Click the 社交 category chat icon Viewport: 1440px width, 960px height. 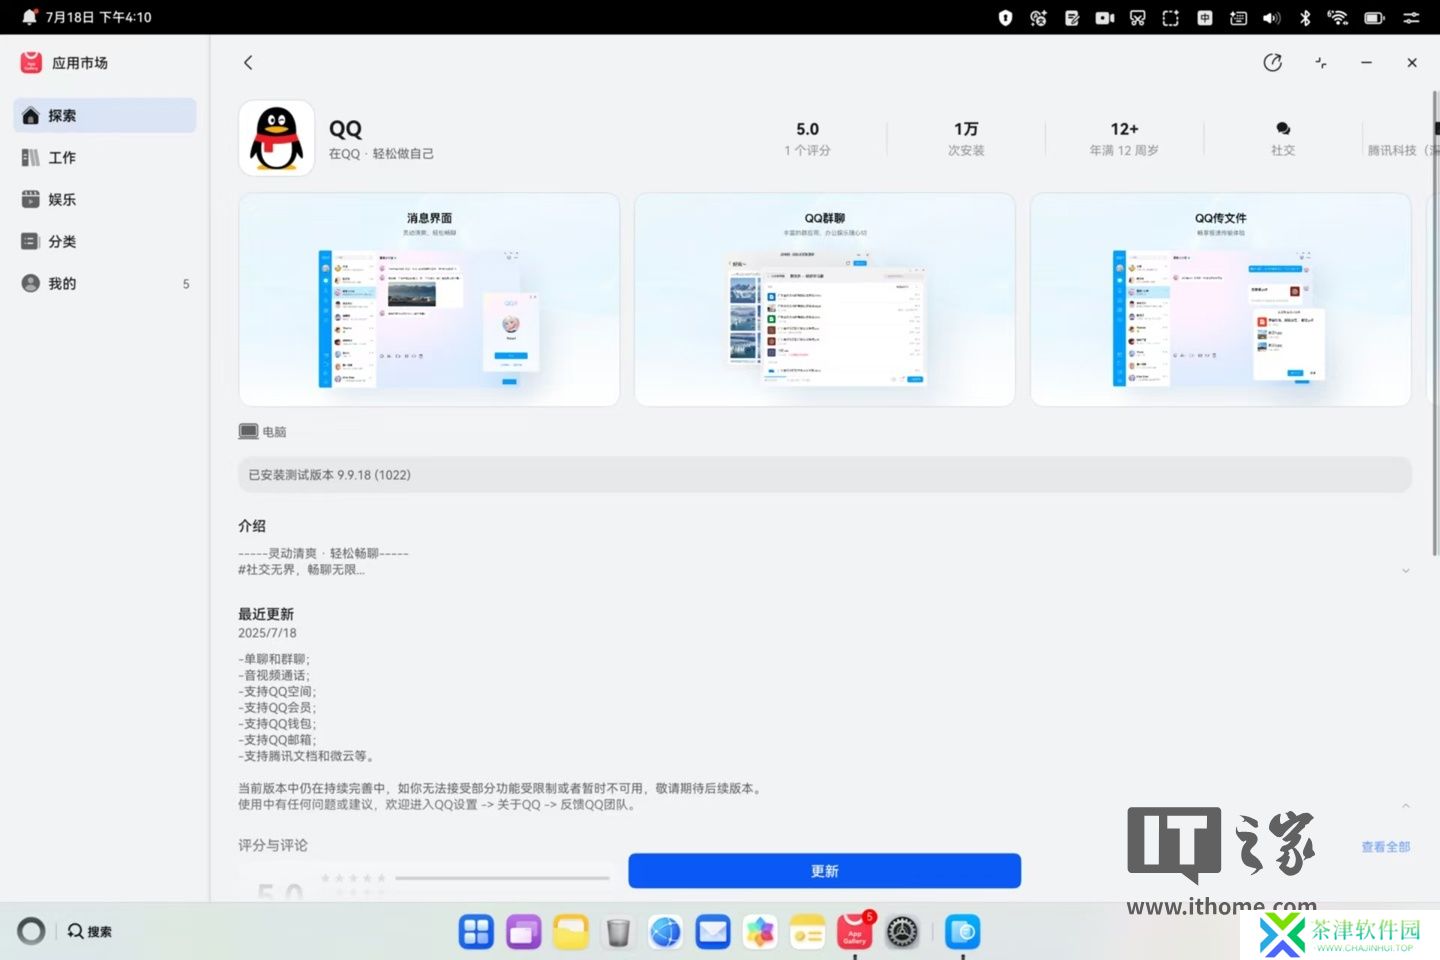1283,129
